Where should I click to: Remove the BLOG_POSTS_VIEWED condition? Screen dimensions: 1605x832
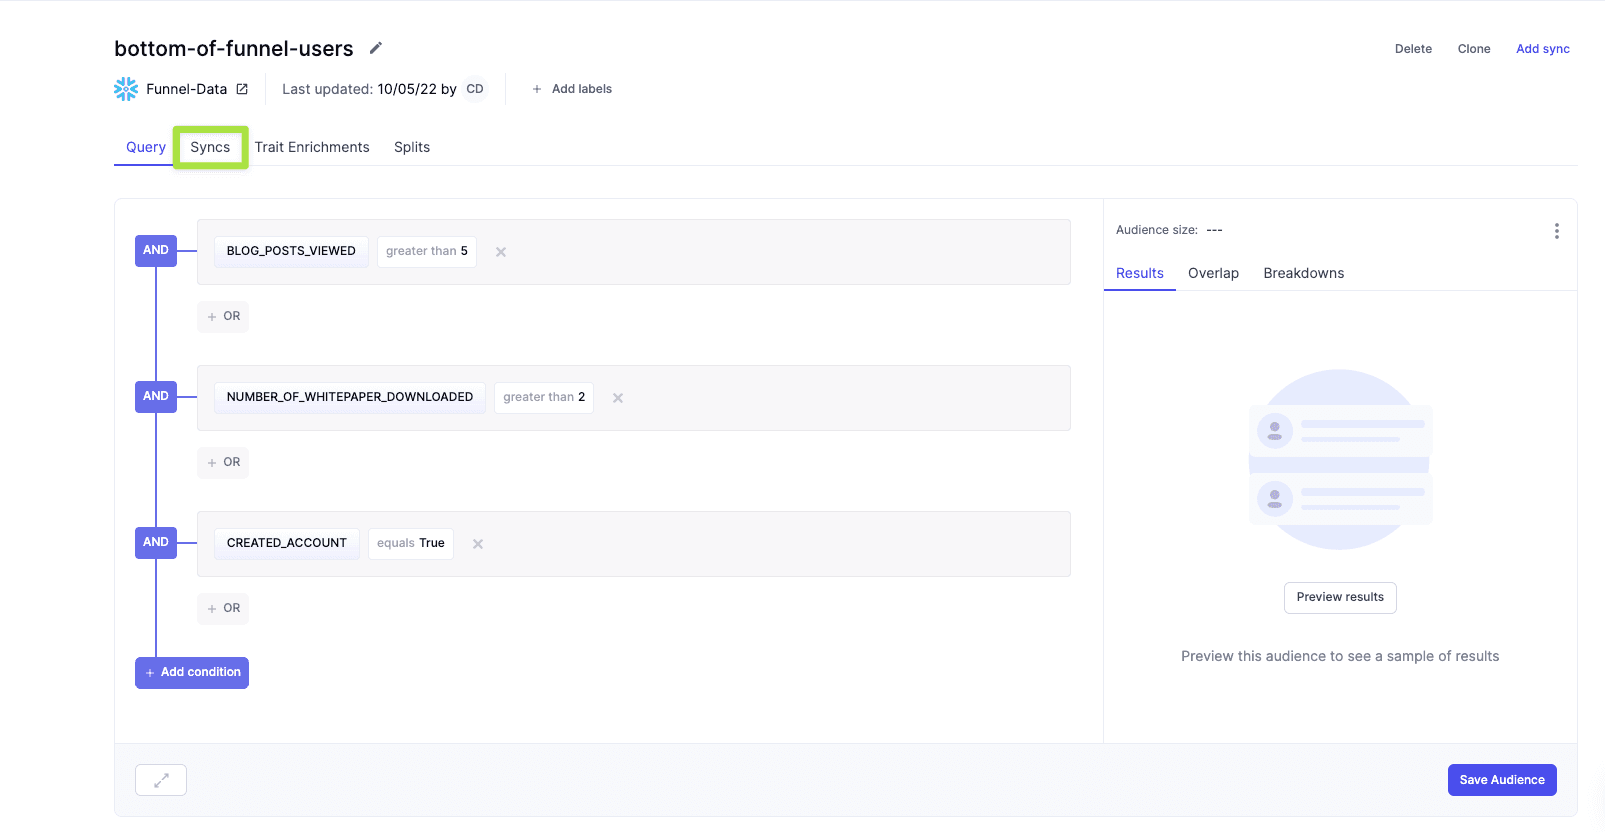tap(501, 252)
